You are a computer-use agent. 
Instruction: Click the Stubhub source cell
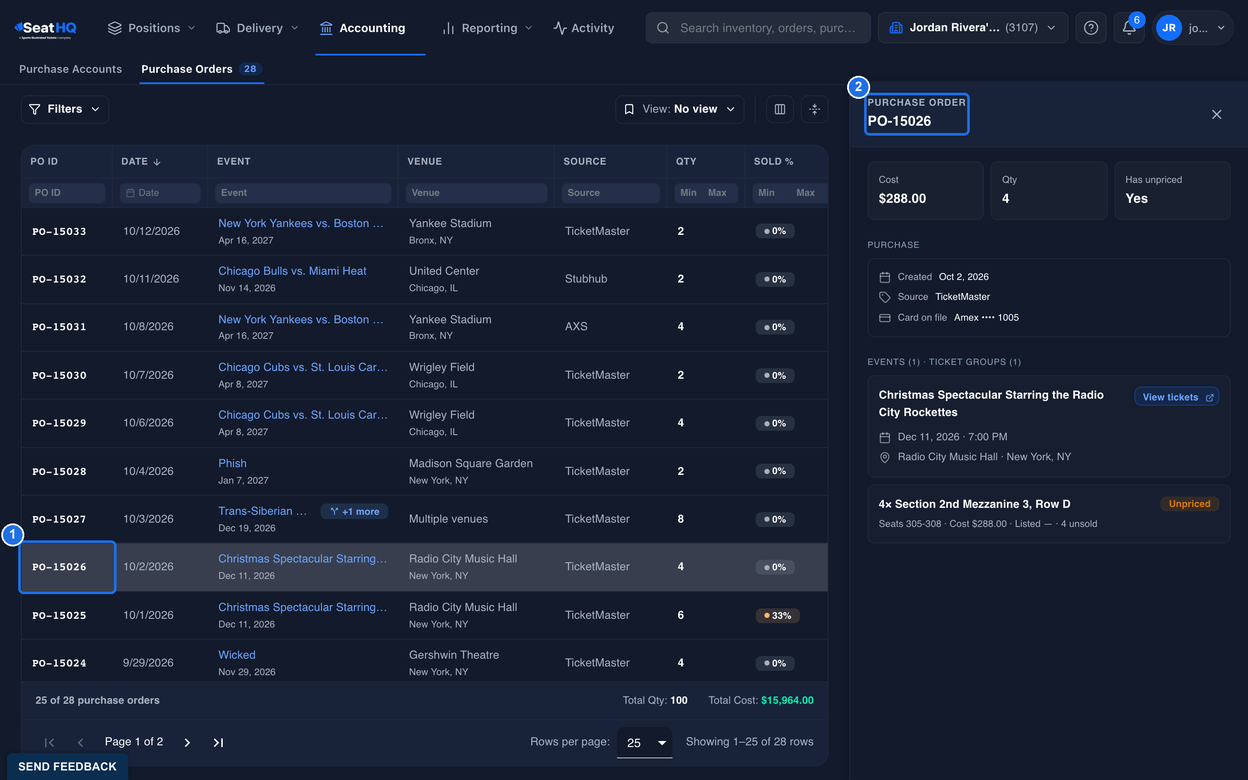586,279
